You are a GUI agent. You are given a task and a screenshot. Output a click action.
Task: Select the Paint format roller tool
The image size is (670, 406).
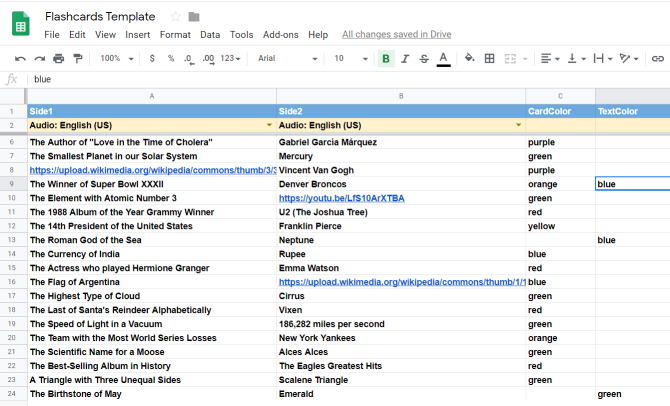pos(78,59)
